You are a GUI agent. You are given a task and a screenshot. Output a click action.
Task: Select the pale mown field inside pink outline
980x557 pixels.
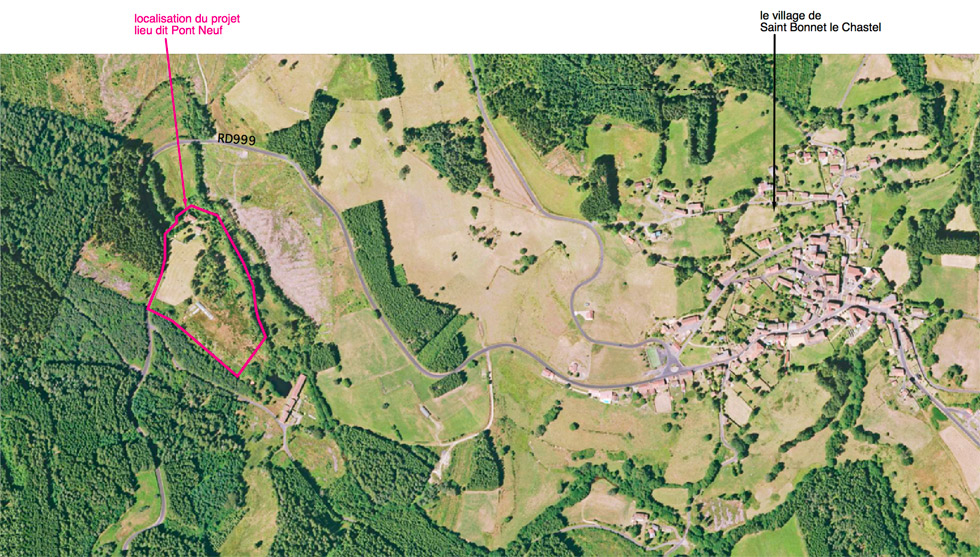click(x=179, y=271)
